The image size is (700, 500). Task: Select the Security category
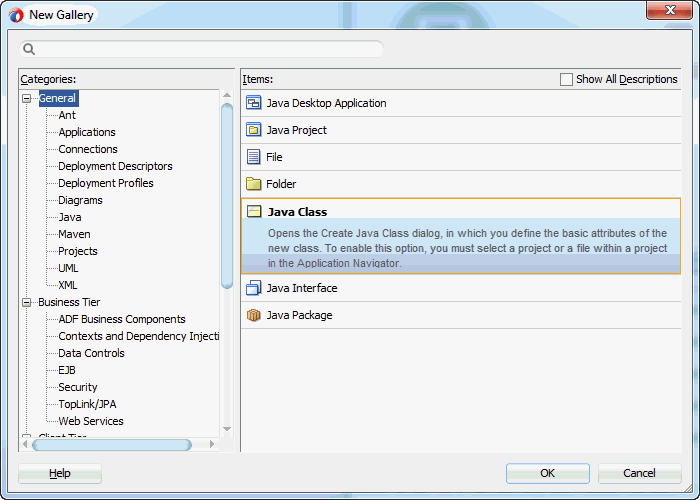point(78,387)
